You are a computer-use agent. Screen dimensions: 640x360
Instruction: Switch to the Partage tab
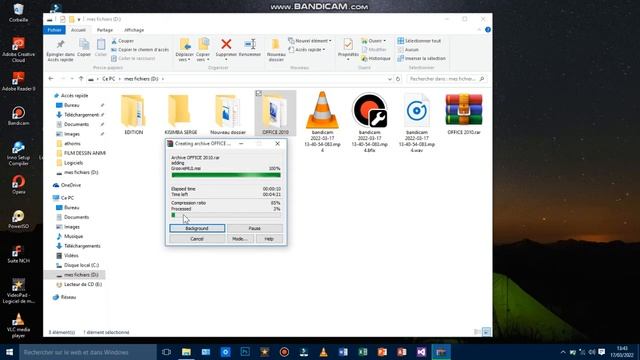pyautogui.click(x=104, y=30)
